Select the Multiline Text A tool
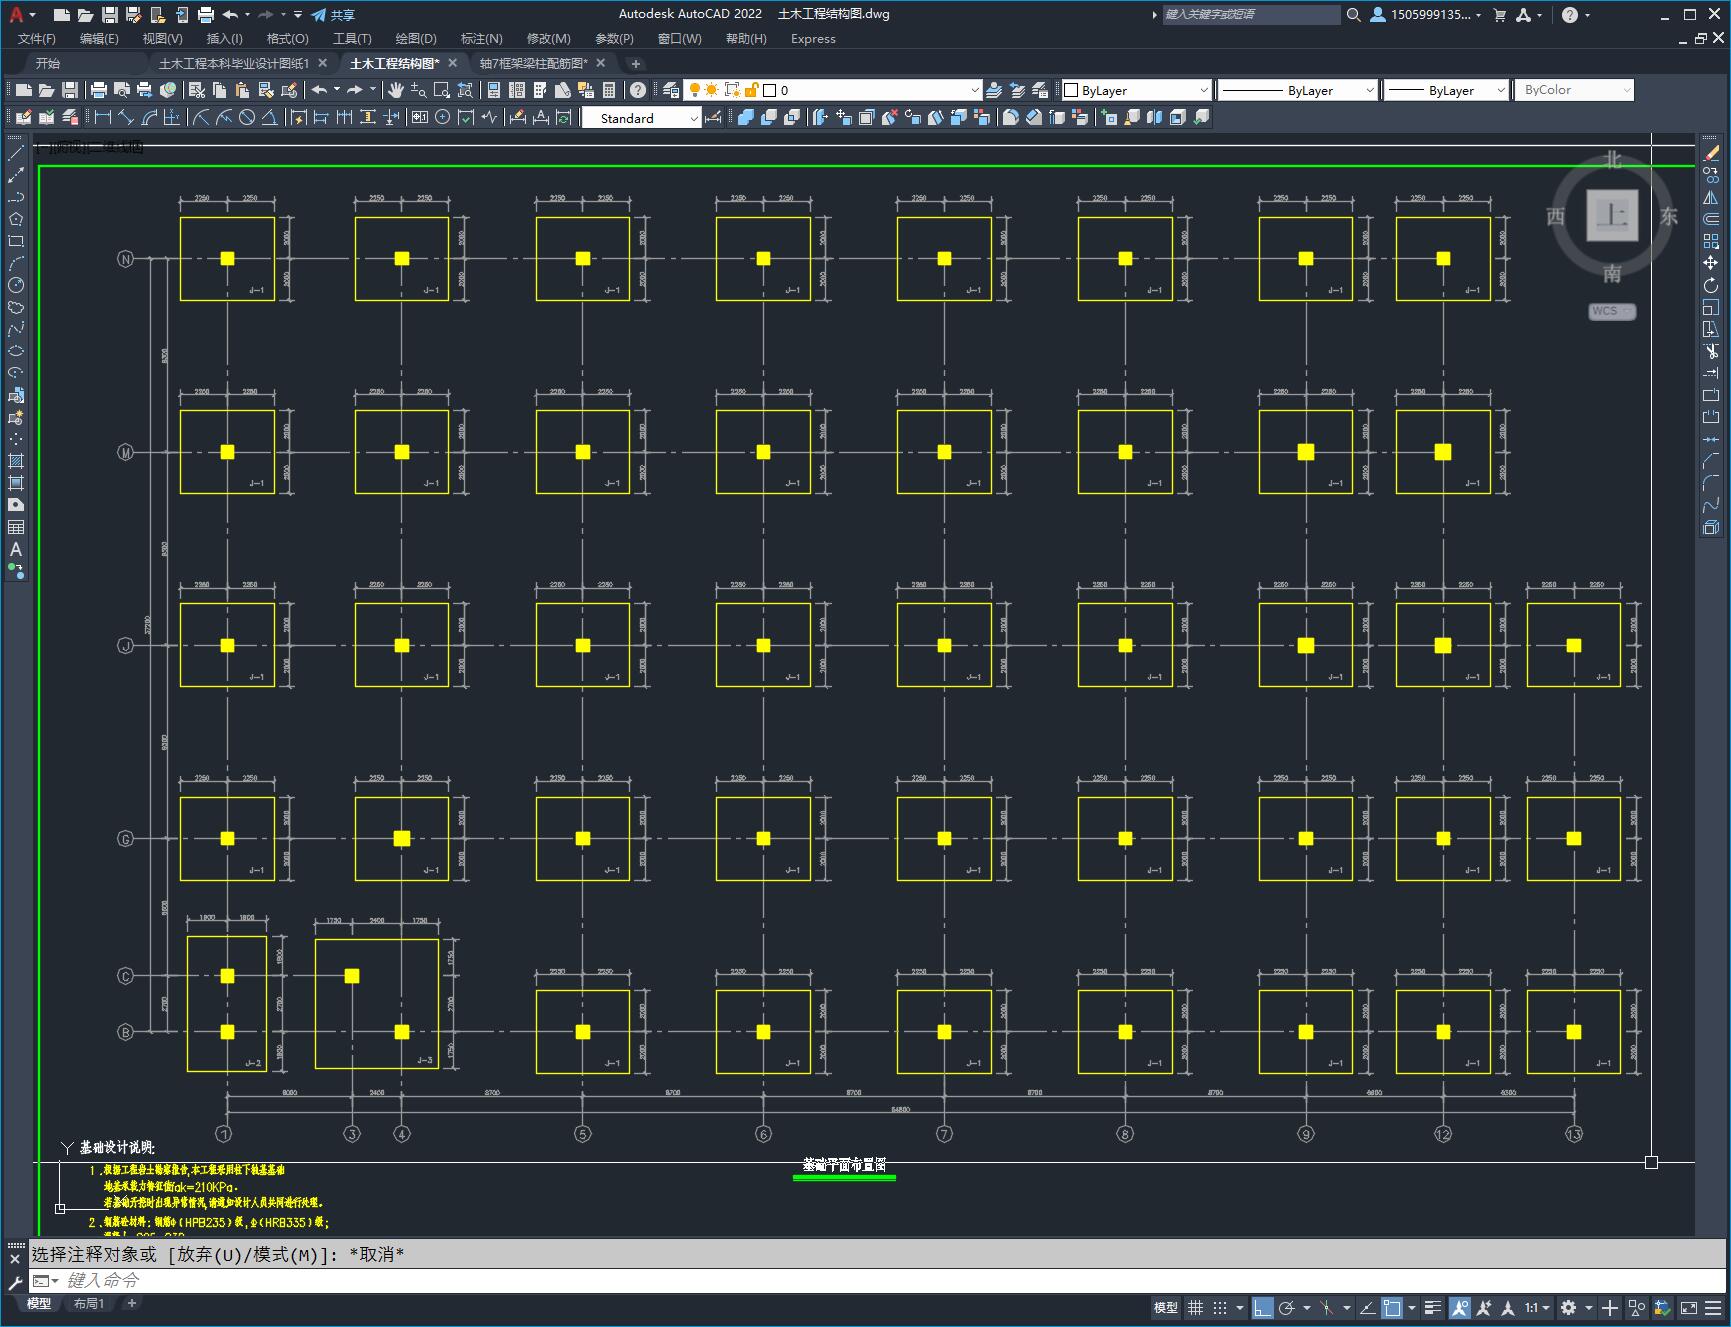This screenshot has height=1327, width=1731. [16, 549]
